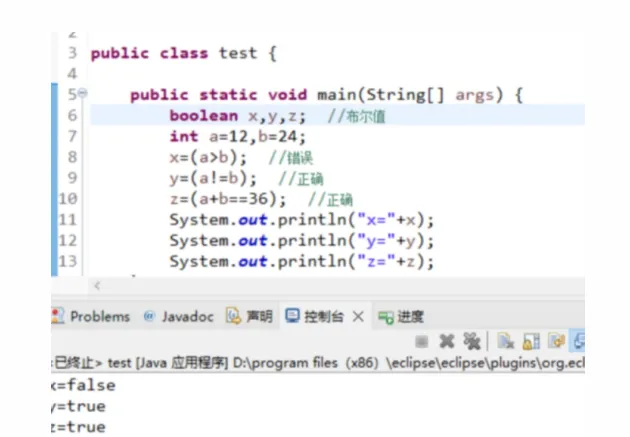Click line number 8 in the gutter

coord(72,157)
